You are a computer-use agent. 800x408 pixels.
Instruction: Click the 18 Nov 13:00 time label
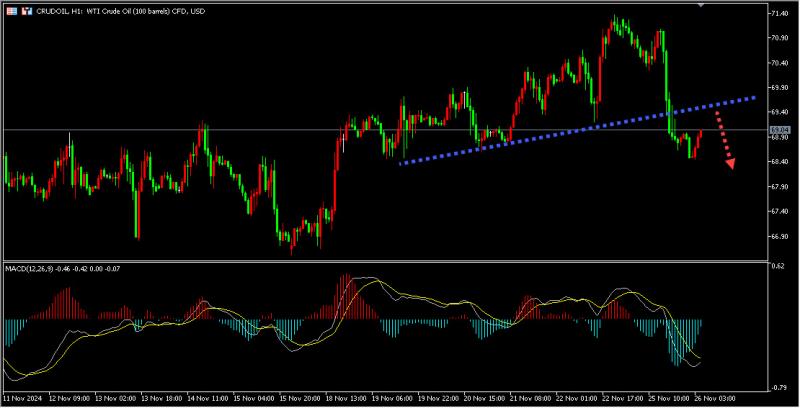tap(346, 398)
